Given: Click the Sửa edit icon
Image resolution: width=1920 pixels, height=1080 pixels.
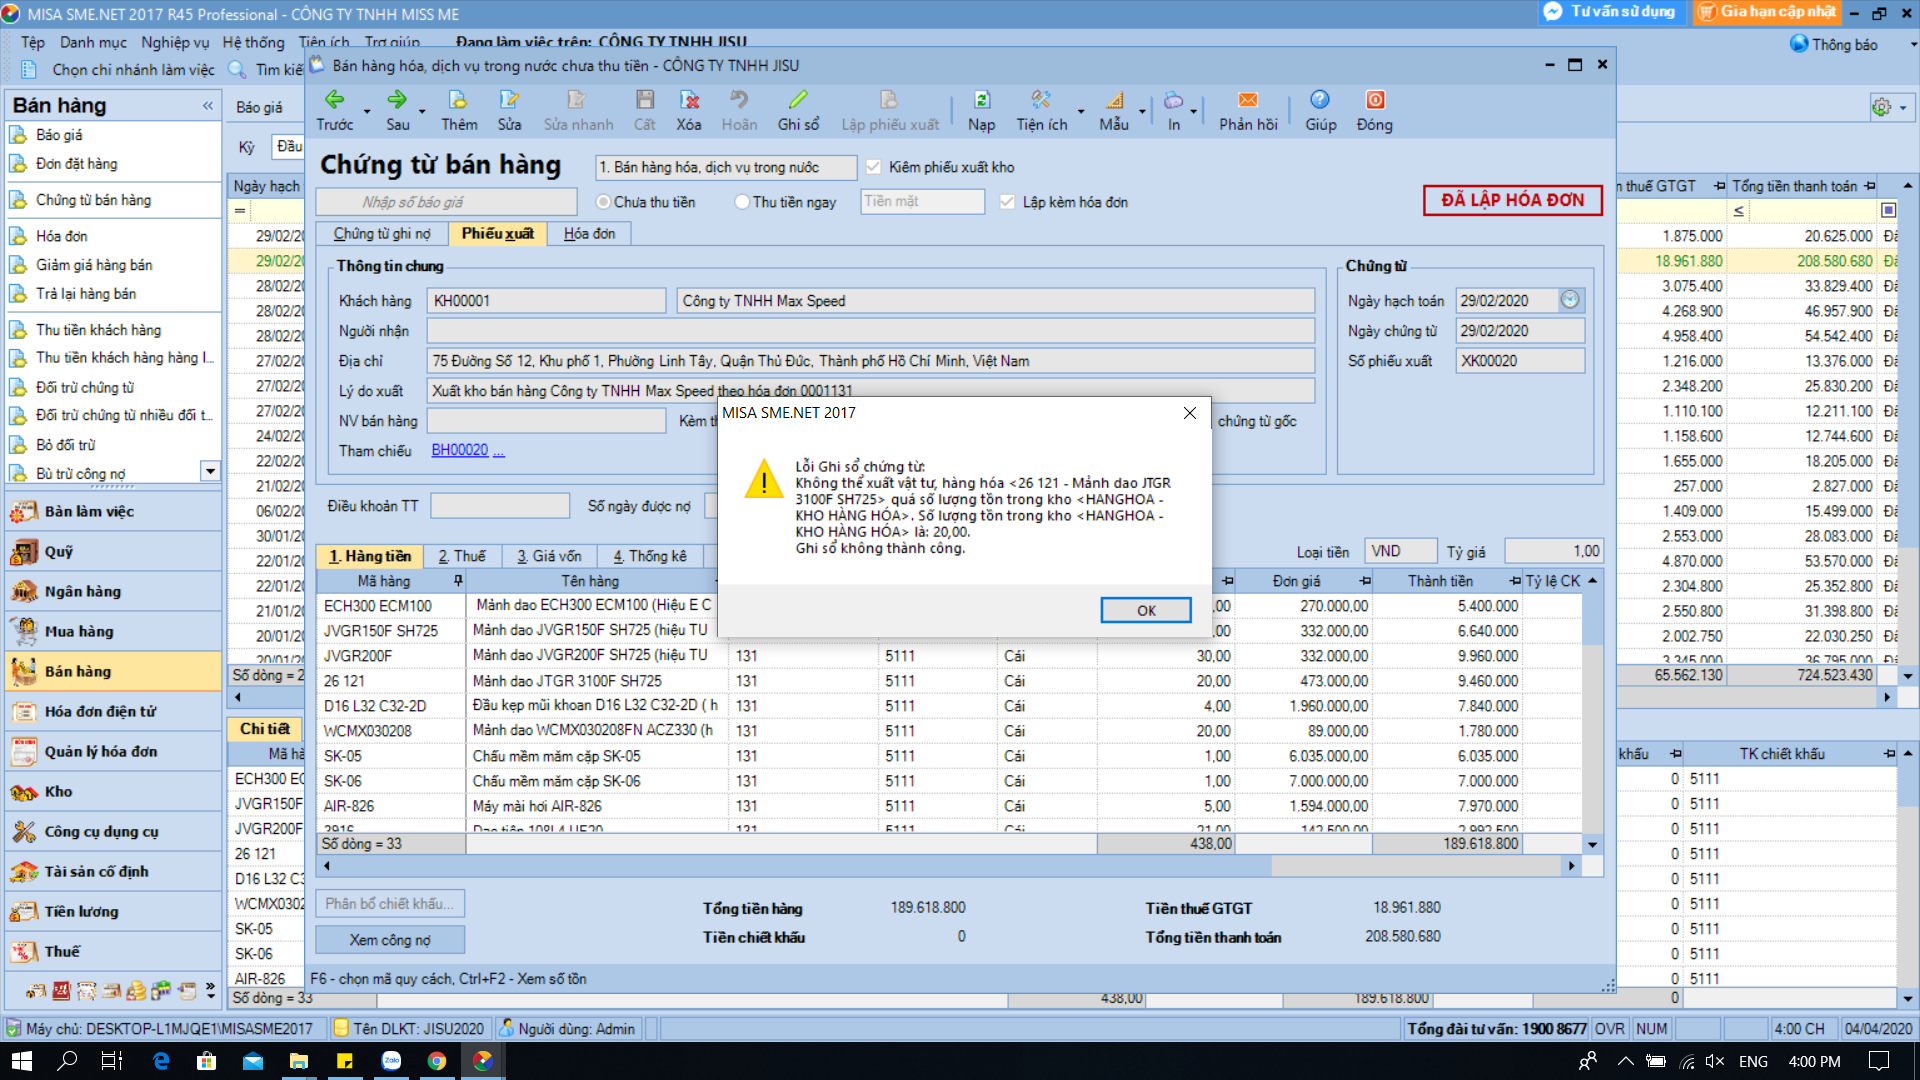Looking at the screenshot, I should [x=509, y=100].
